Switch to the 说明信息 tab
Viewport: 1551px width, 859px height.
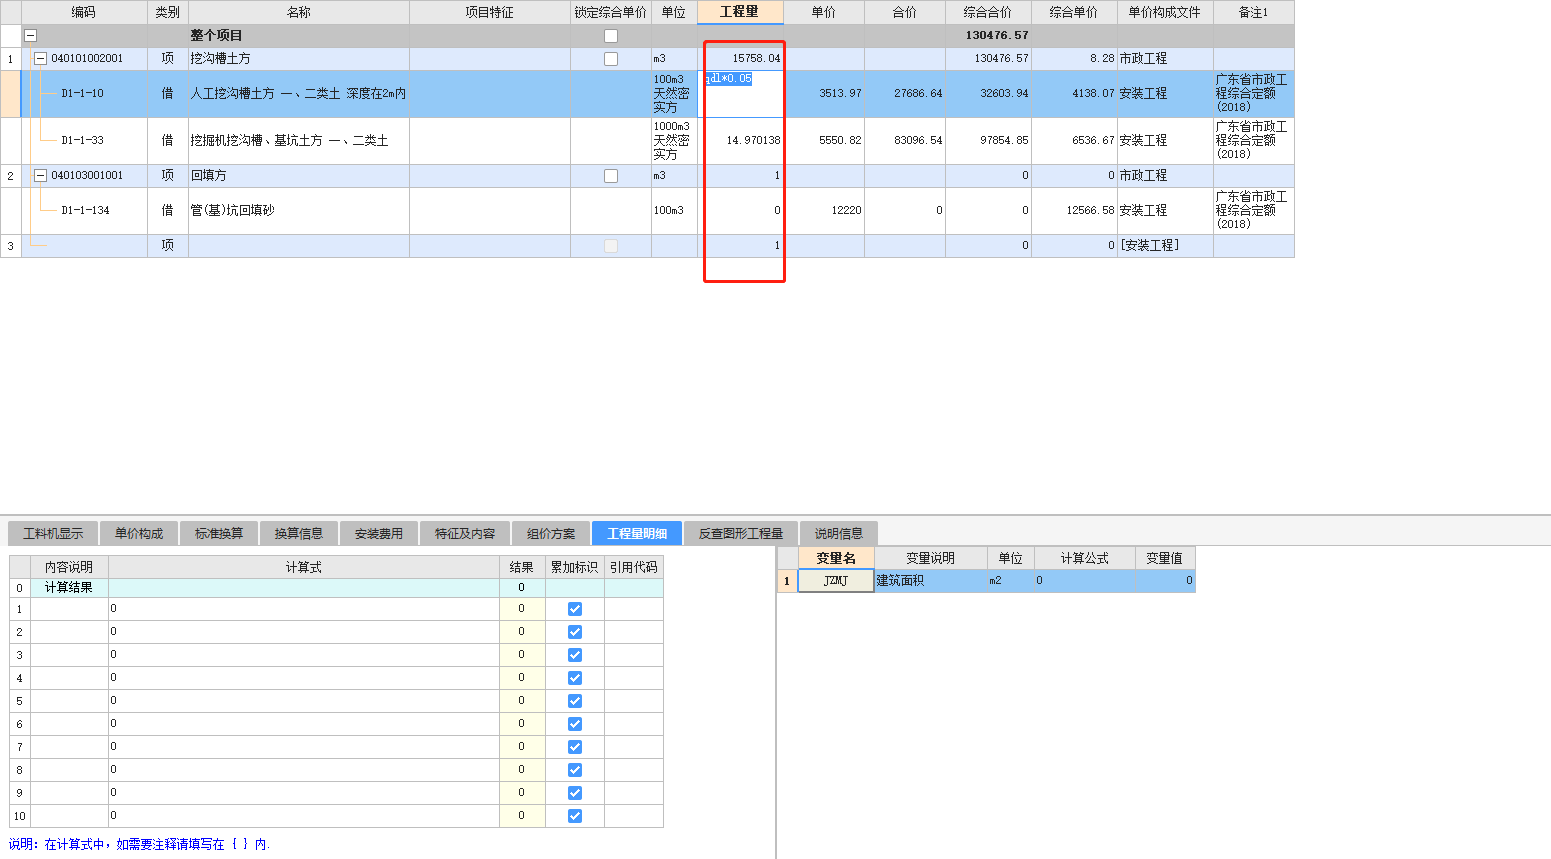839,533
